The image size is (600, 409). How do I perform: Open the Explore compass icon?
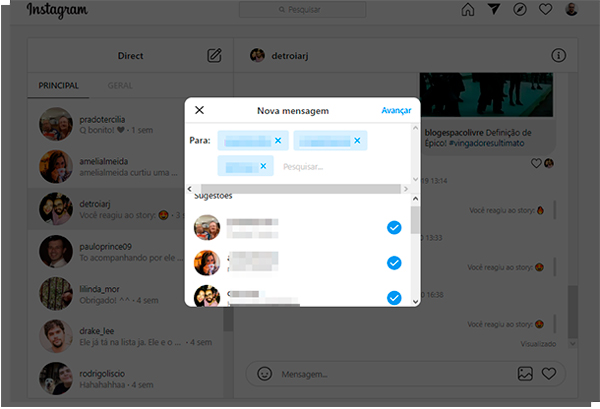(x=520, y=9)
